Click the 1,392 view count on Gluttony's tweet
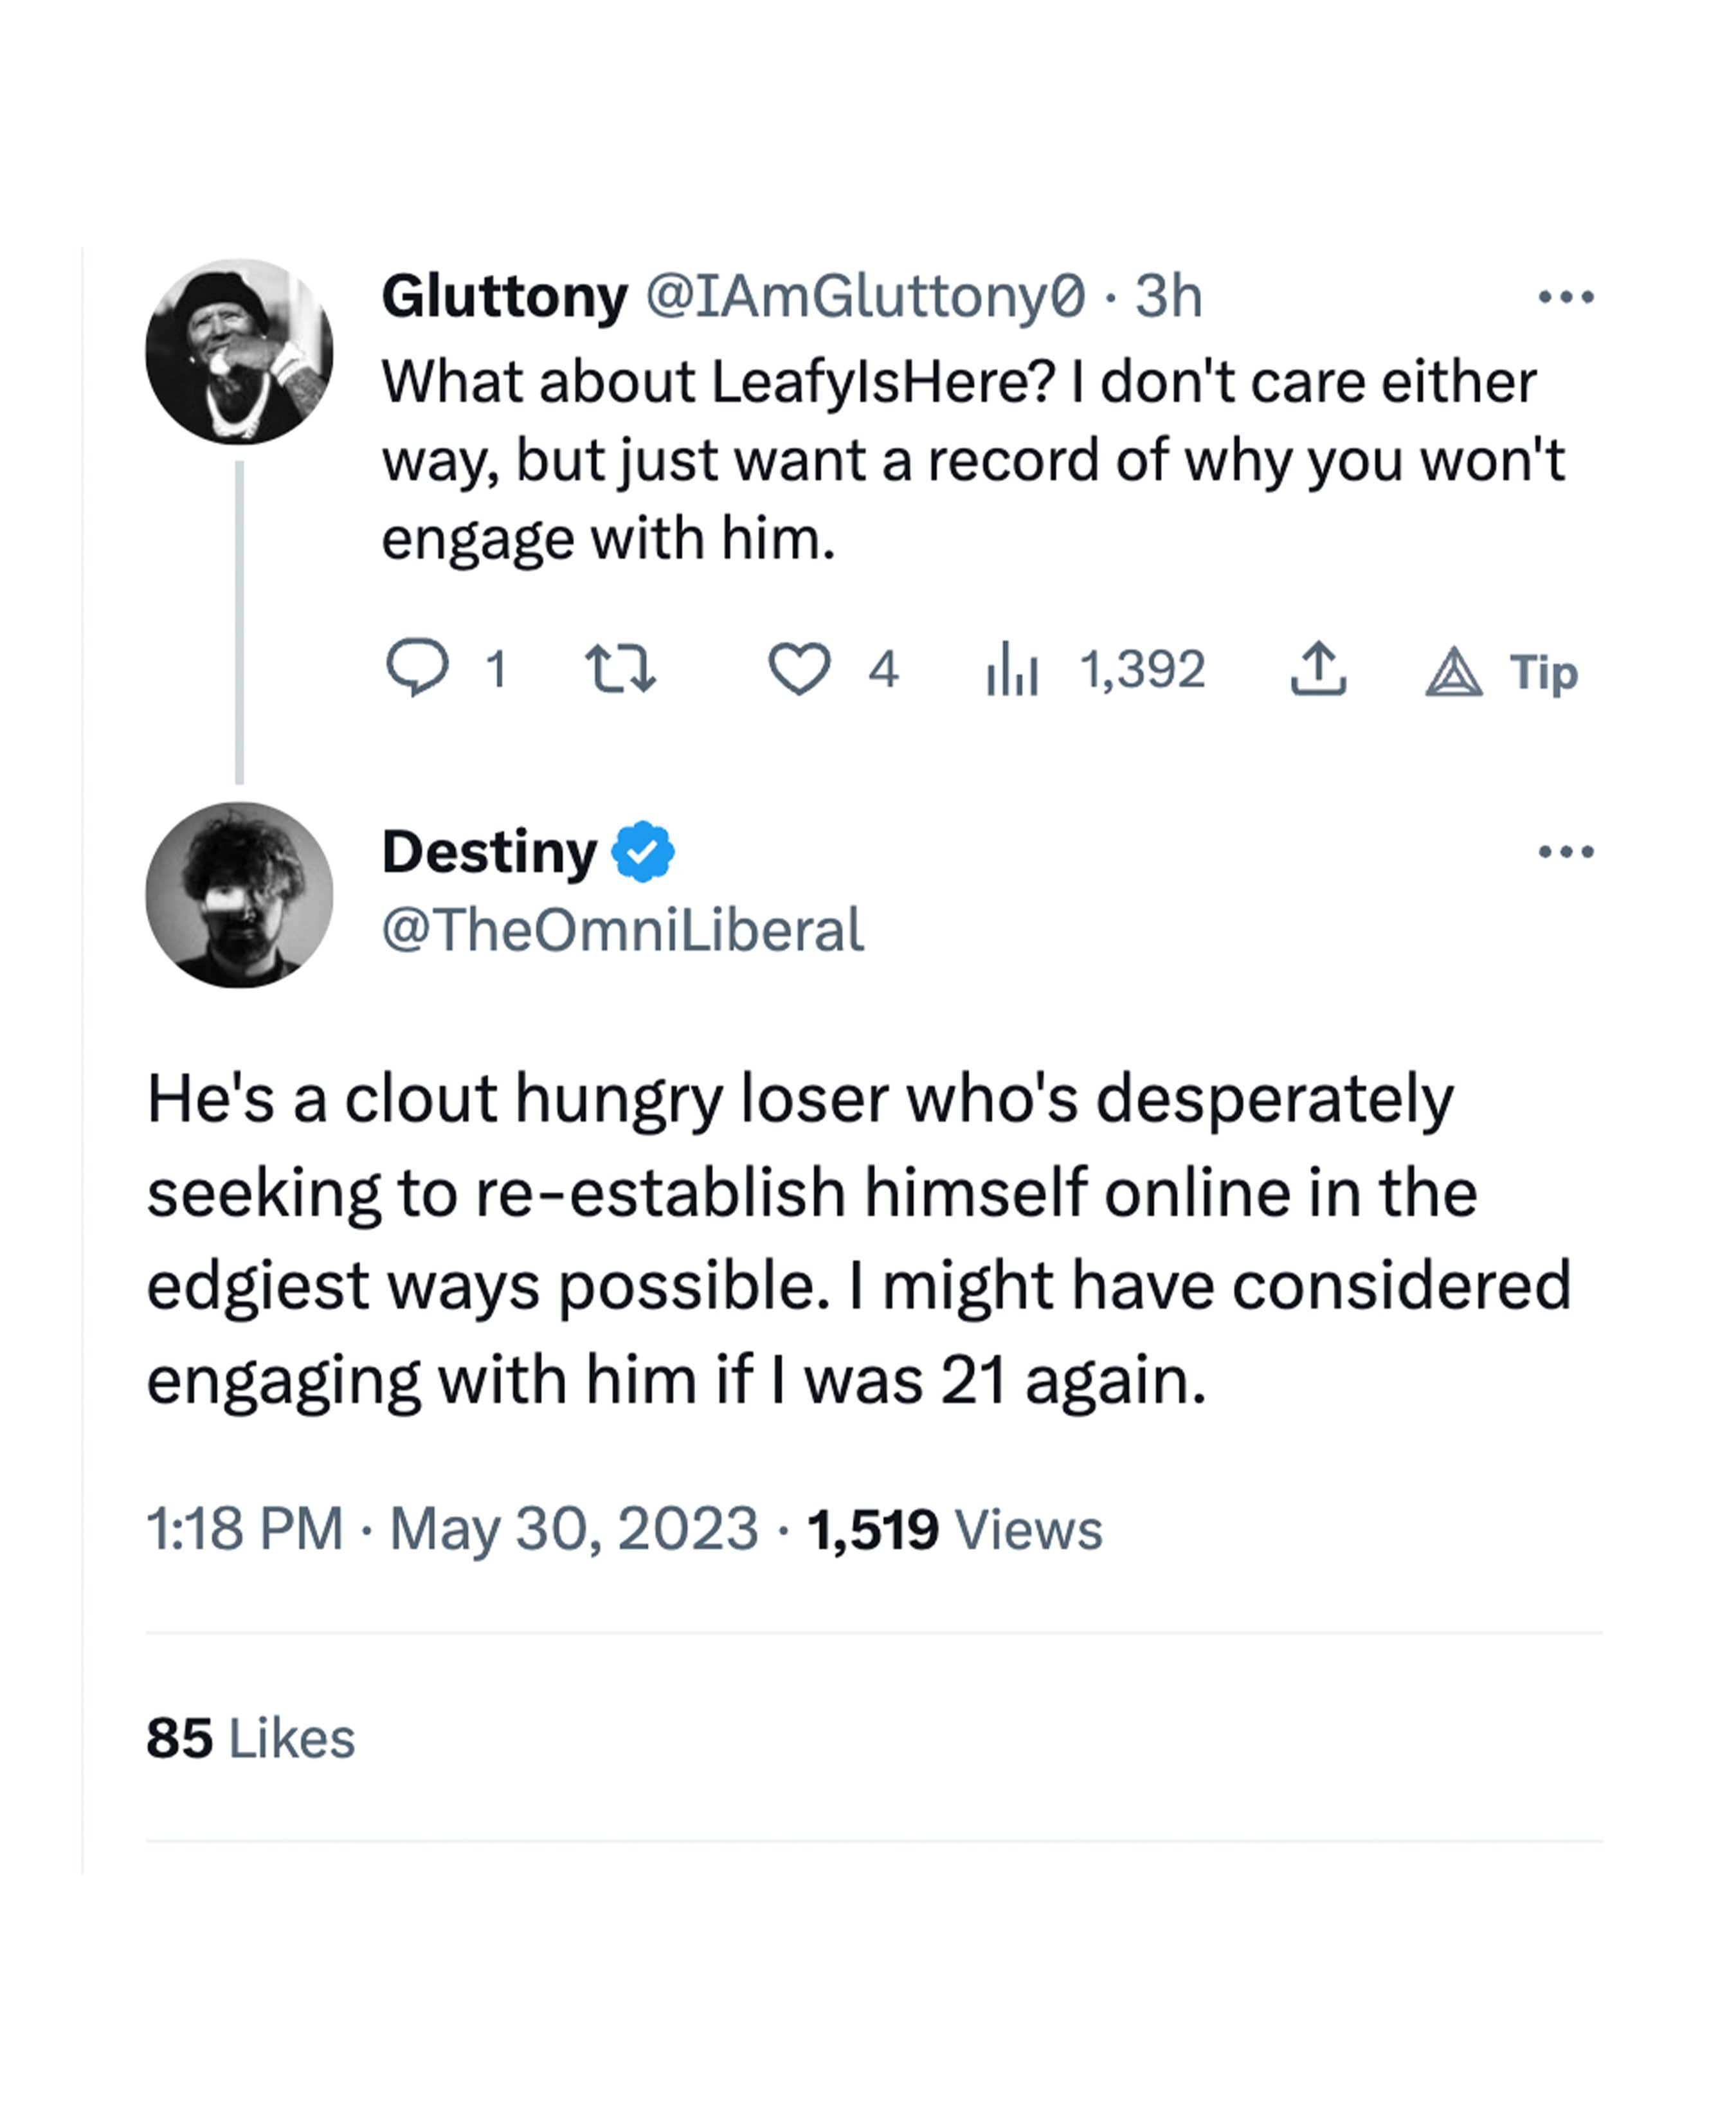Screen dimensions: 1736x2122 1142,669
